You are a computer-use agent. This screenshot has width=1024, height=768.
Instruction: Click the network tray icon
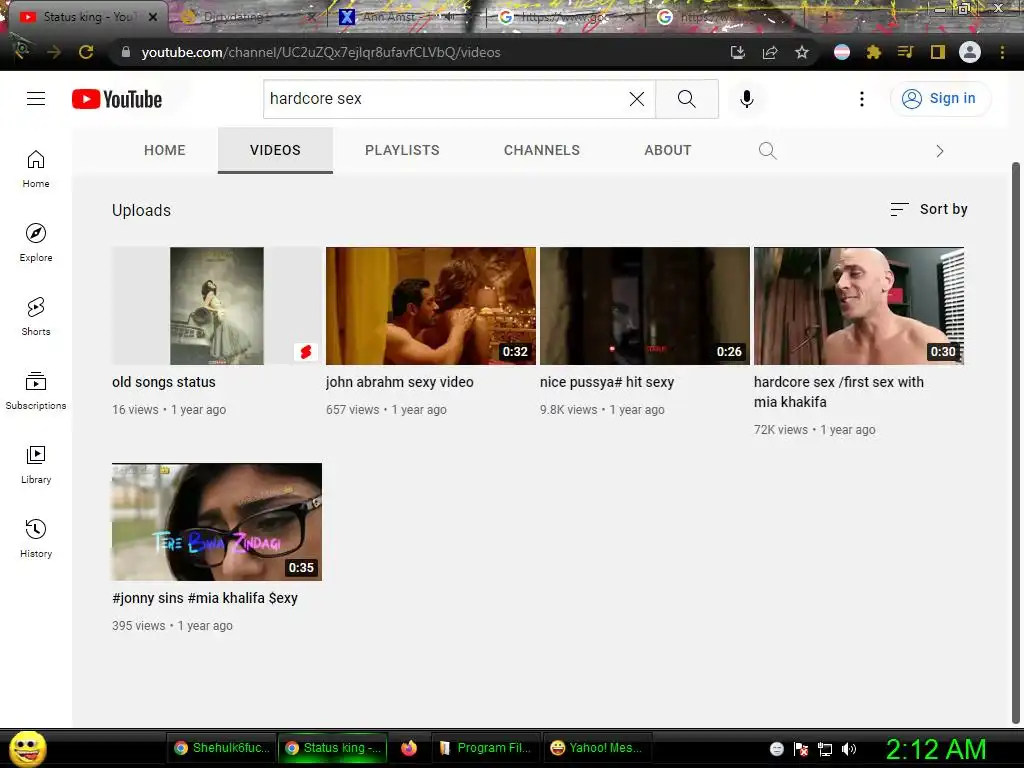click(825, 749)
